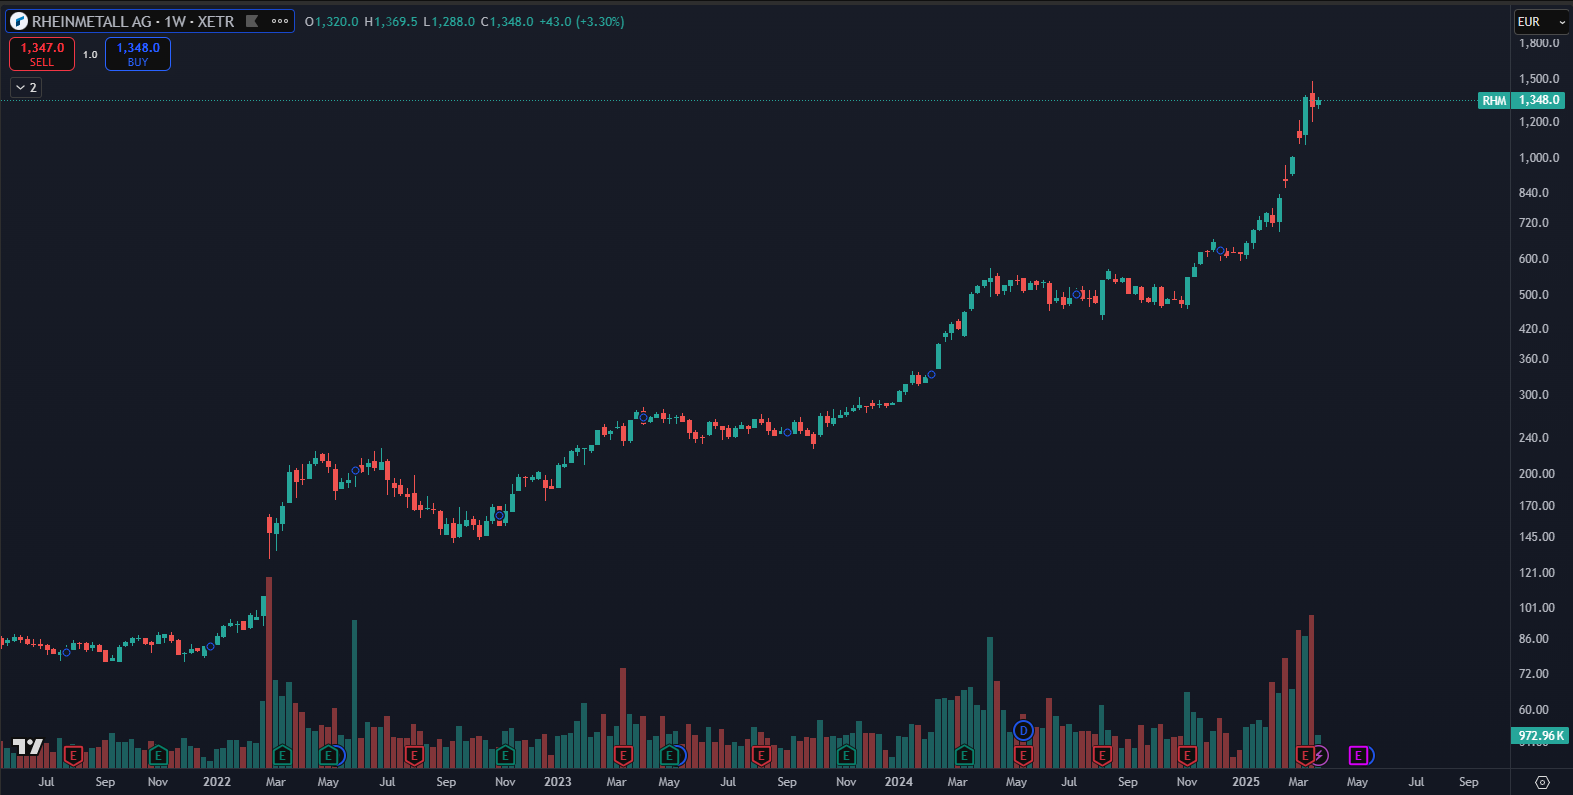Click the RHM 1,348.0 price label
1573x795 pixels.
1520,100
